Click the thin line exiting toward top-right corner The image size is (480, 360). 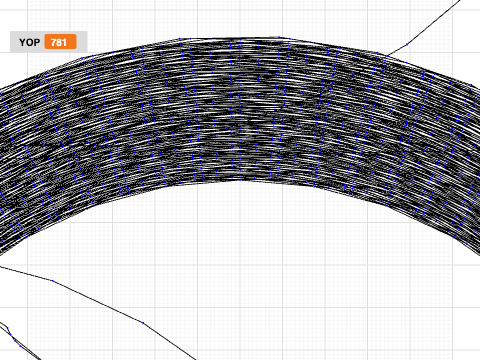pyautogui.click(x=433, y=22)
